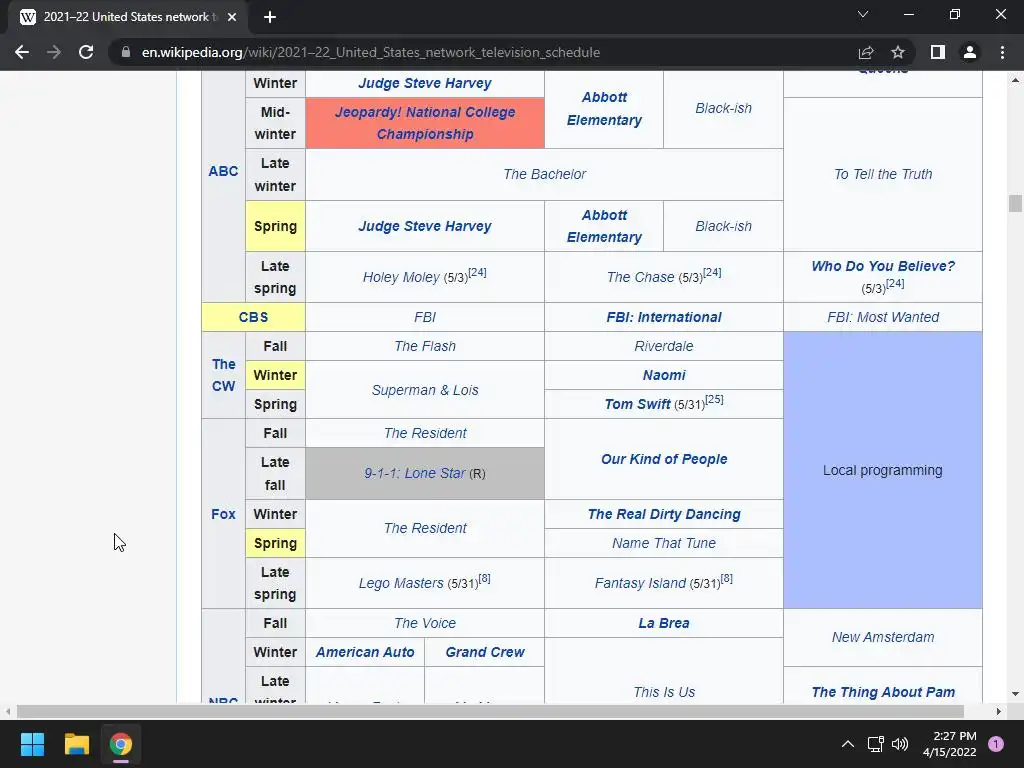The image size is (1024, 768).
Task: Open the tab search dropdown chevron
Action: [x=863, y=14]
